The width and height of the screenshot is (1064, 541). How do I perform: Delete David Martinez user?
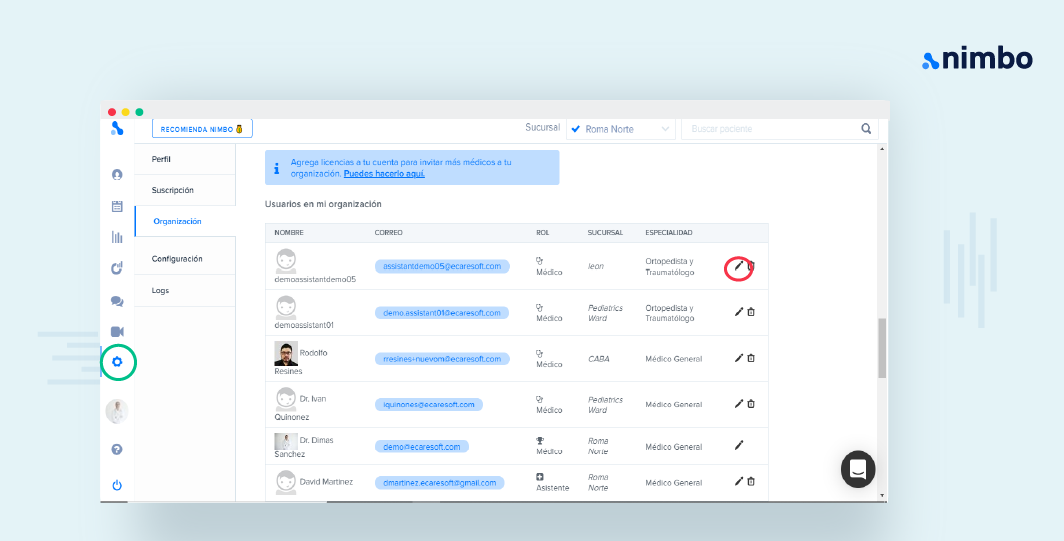coord(751,481)
